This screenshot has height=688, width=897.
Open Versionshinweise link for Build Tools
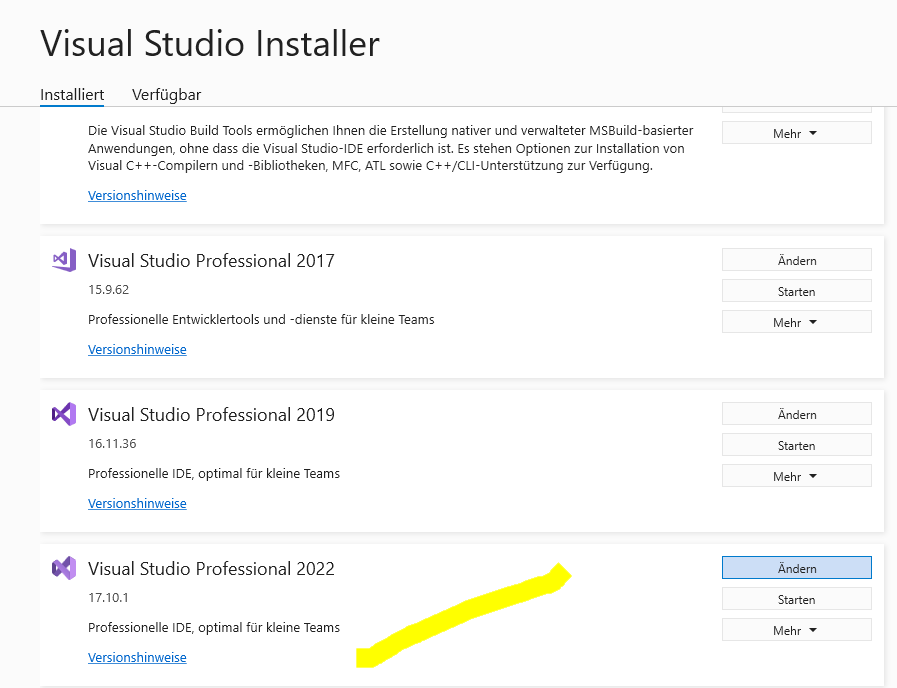[137, 195]
